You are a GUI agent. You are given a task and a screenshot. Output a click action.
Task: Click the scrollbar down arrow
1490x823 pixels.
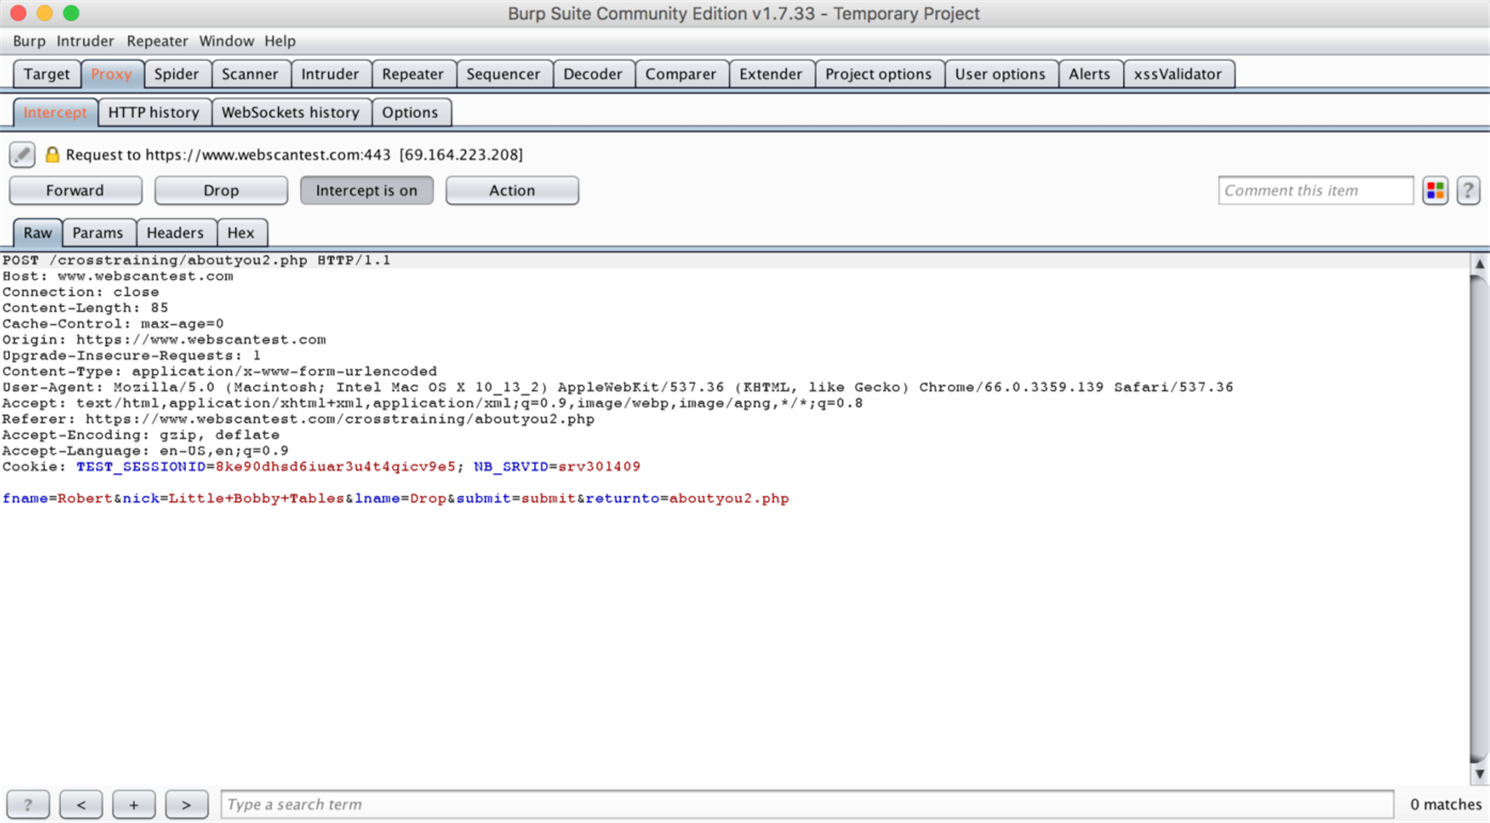[1479, 775]
